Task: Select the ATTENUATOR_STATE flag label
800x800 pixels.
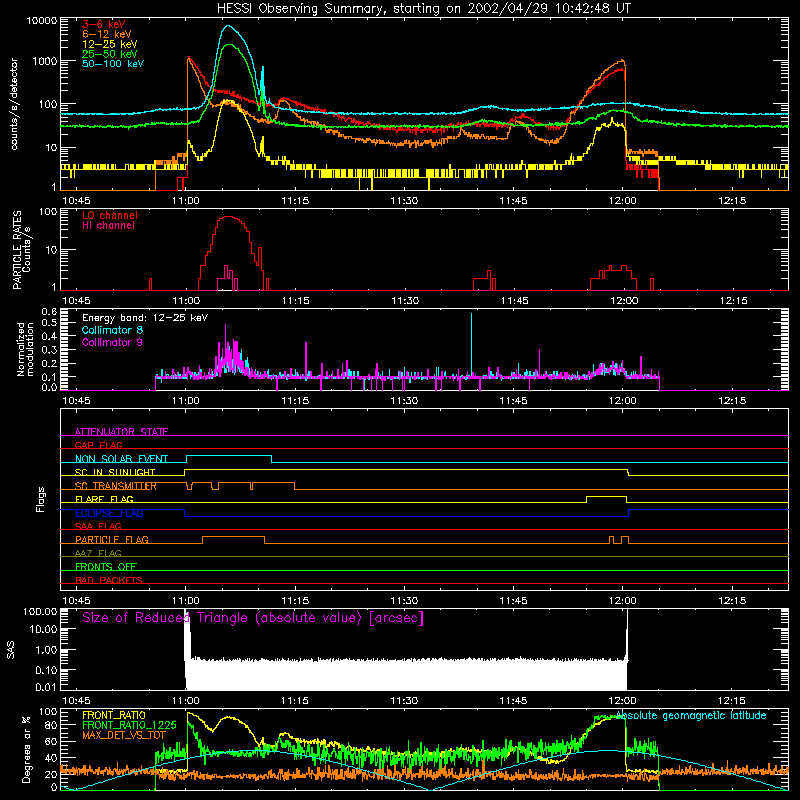Action: coord(121,432)
